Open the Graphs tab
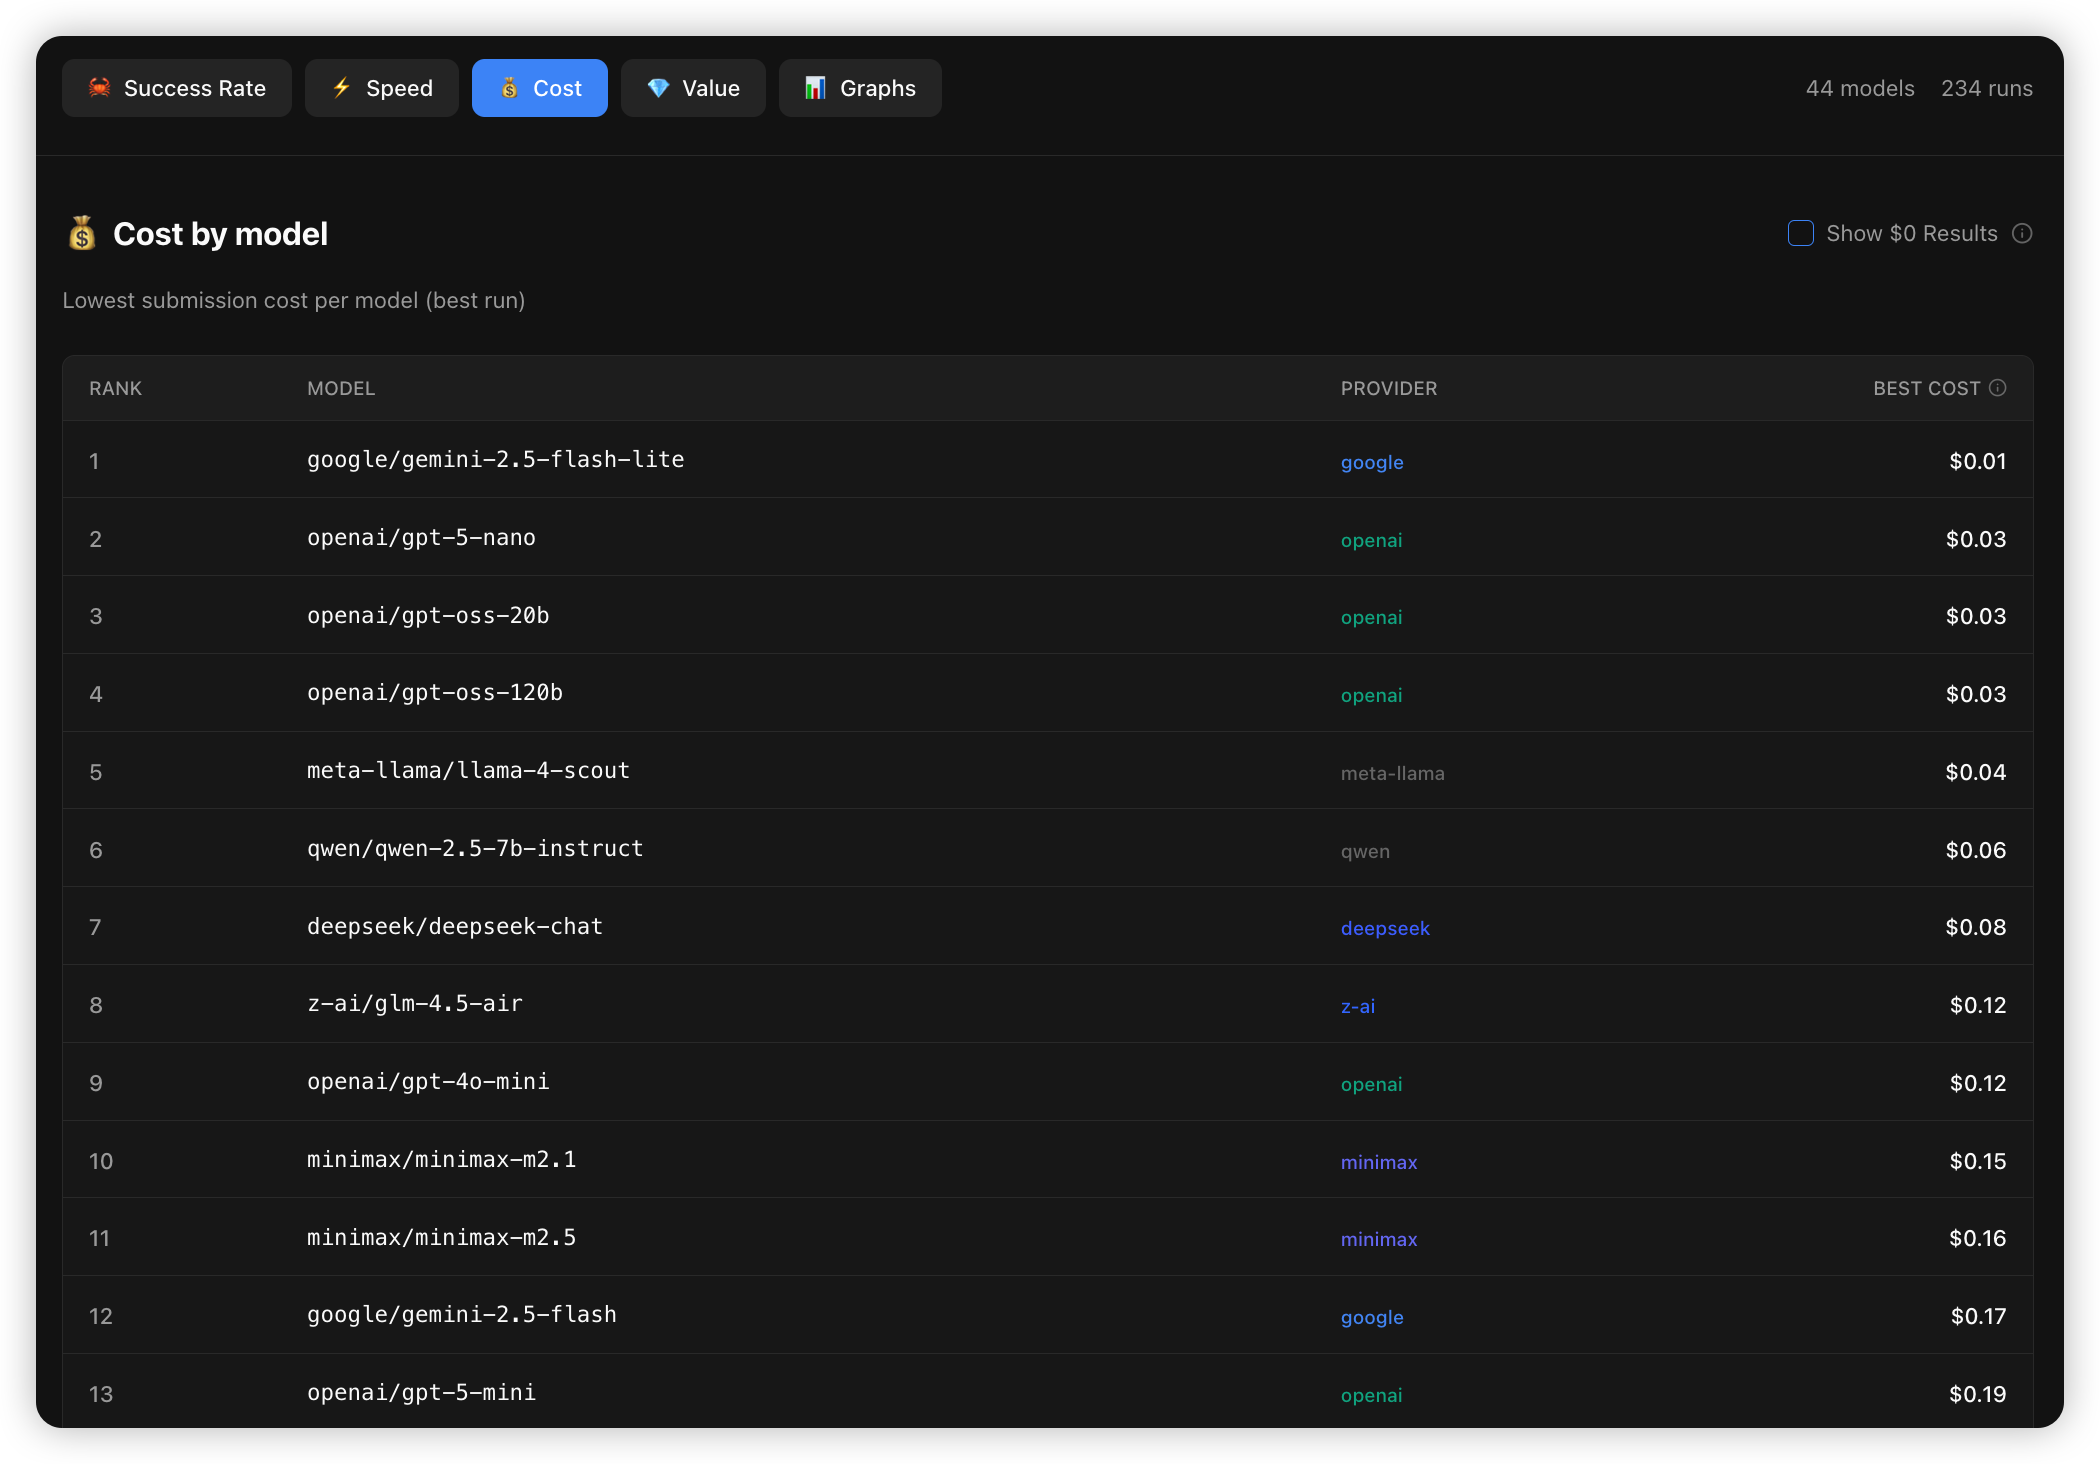Viewport: 2100px width, 1464px height. (860, 88)
